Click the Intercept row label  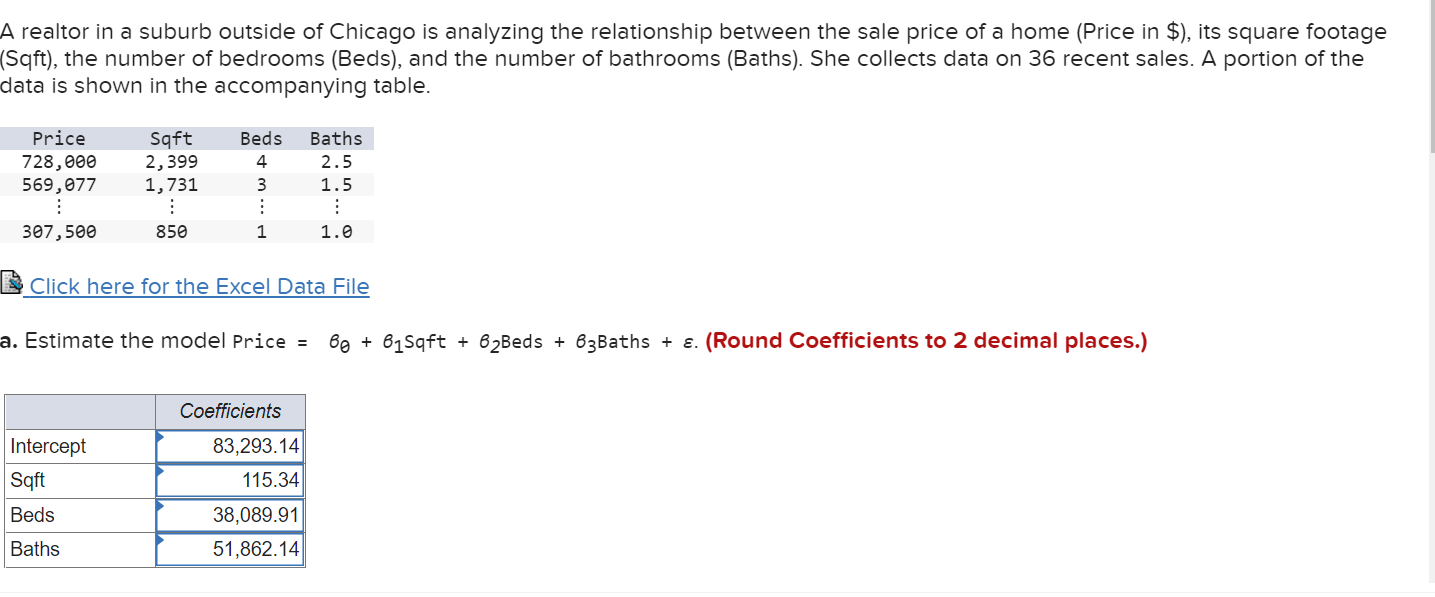(x=46, y=446)
